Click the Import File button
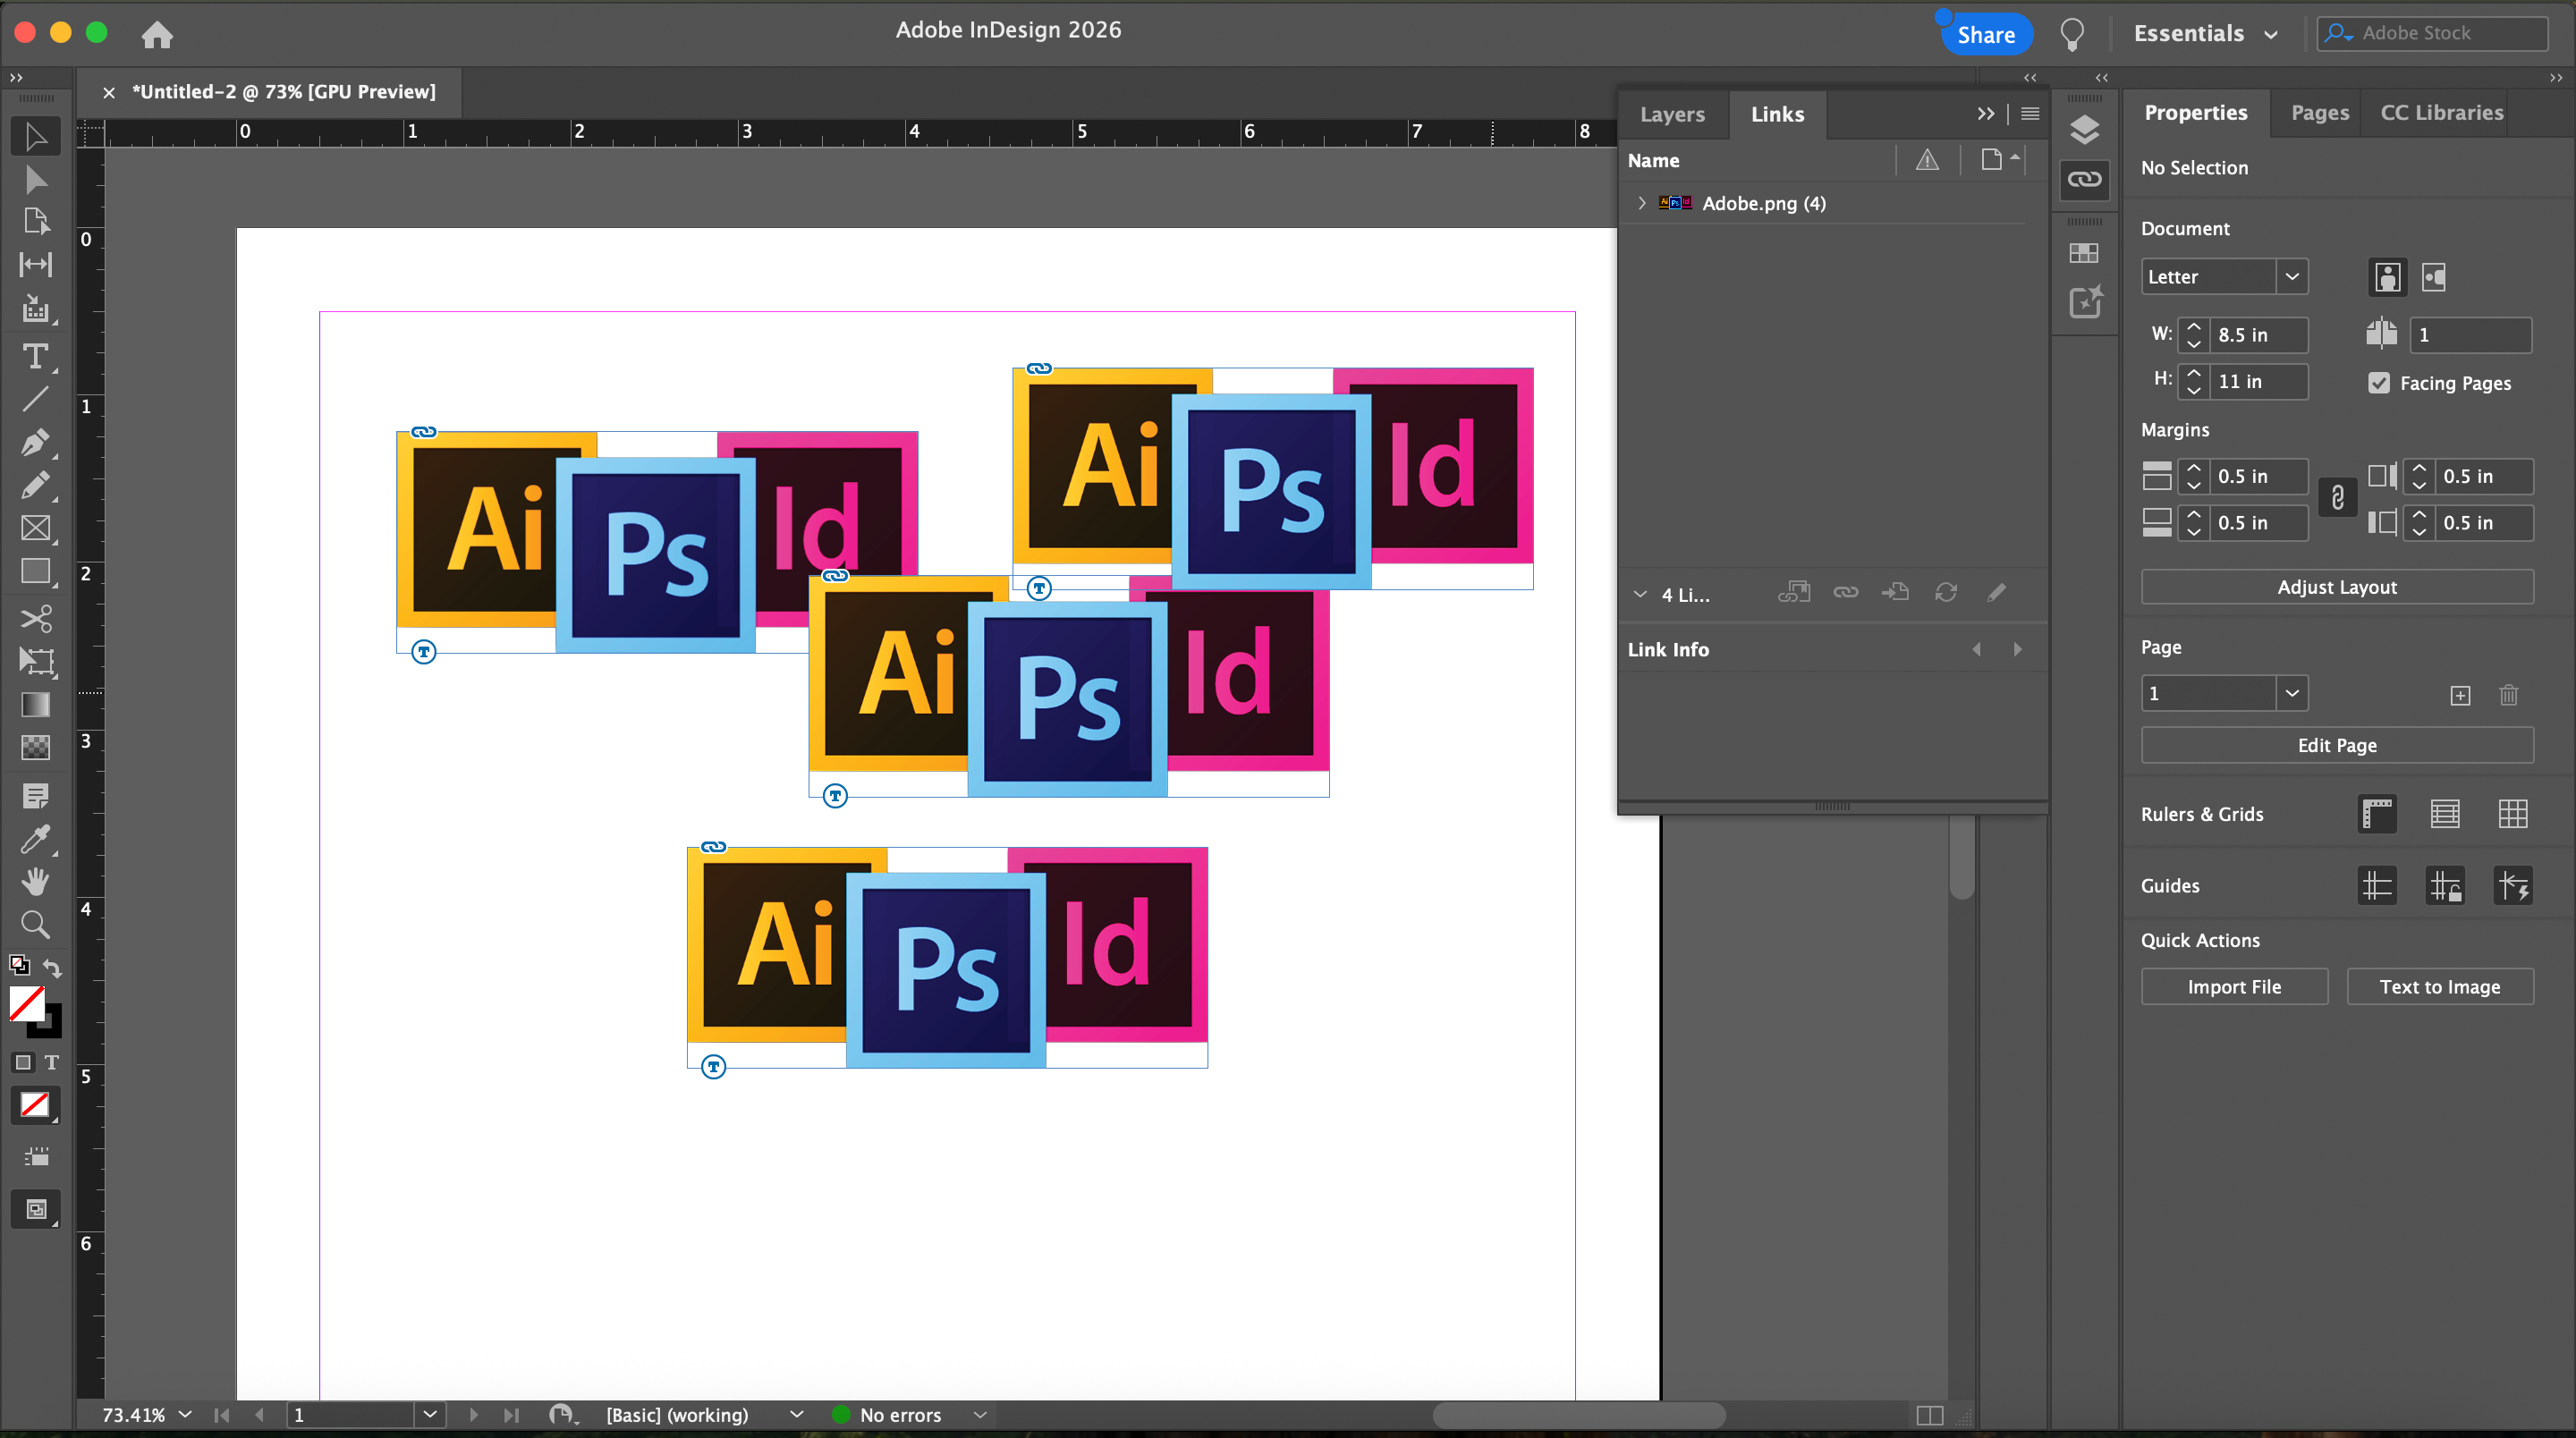Screen dimensions: 2576x1438 [x=2233, y=987]
